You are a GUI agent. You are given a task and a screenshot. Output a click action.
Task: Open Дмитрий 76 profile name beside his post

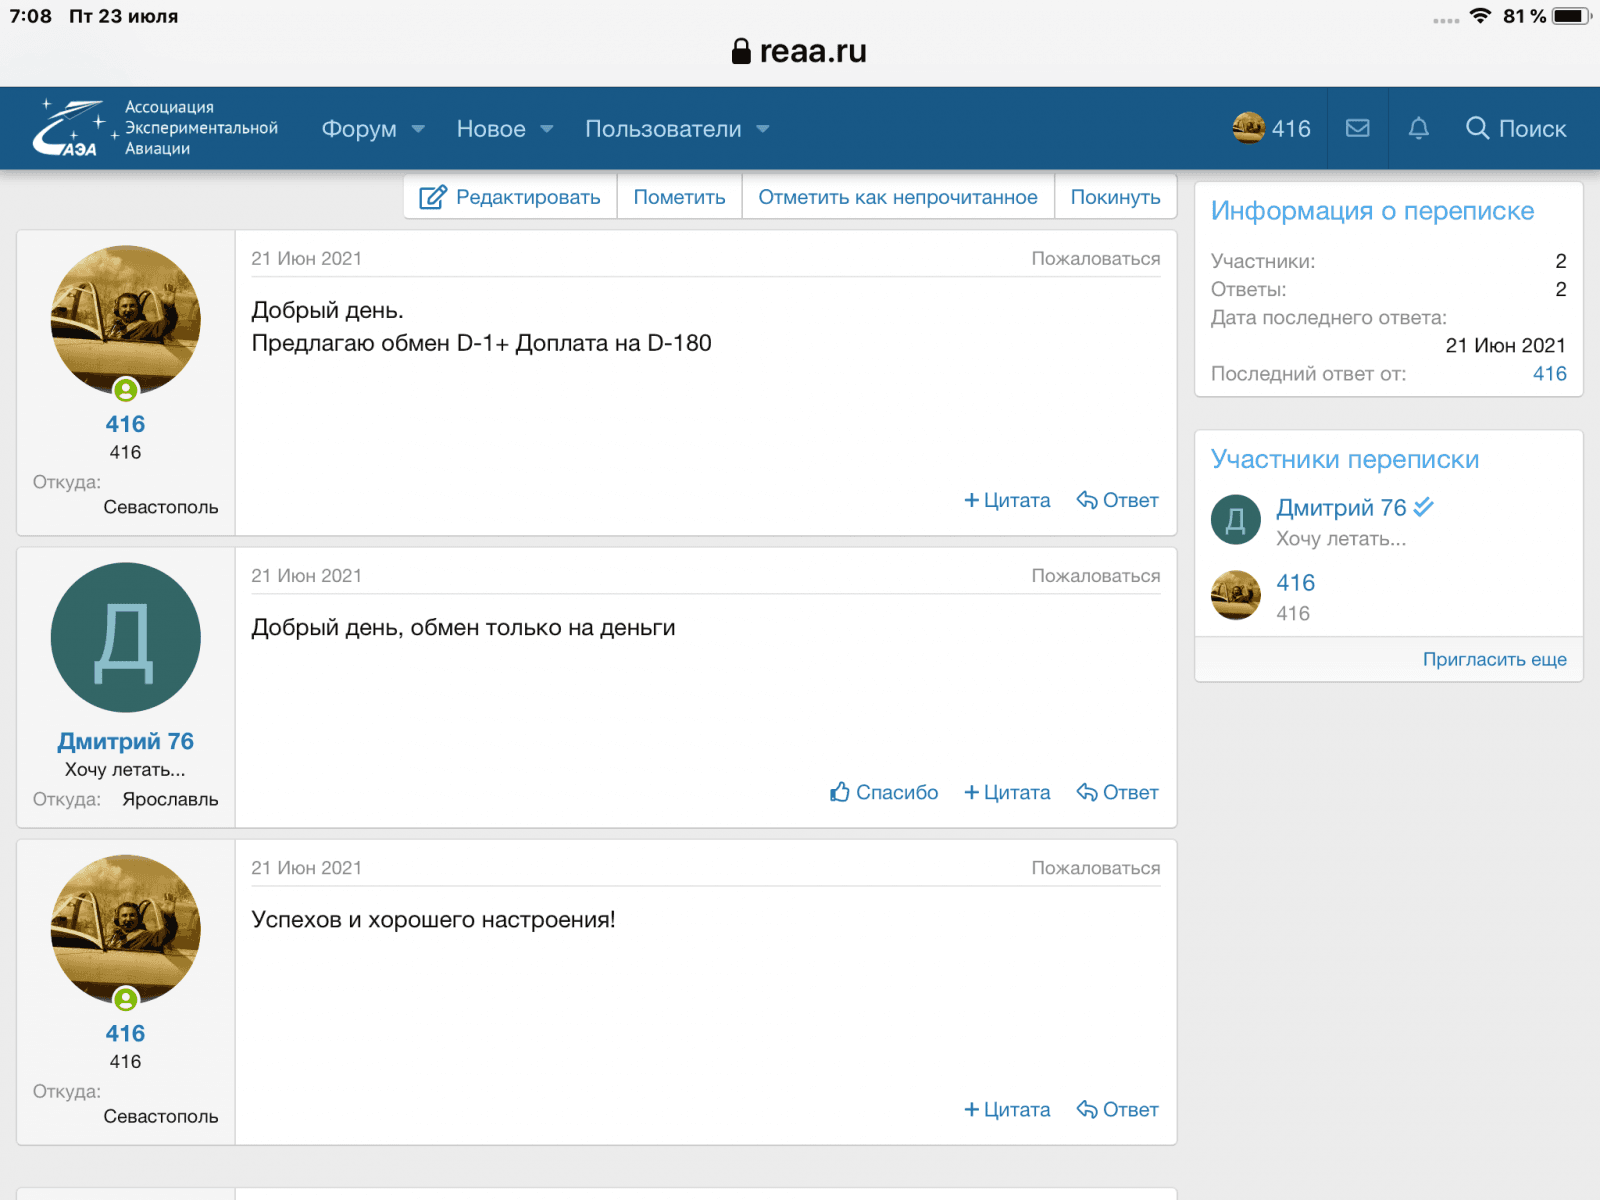[125, 741]
